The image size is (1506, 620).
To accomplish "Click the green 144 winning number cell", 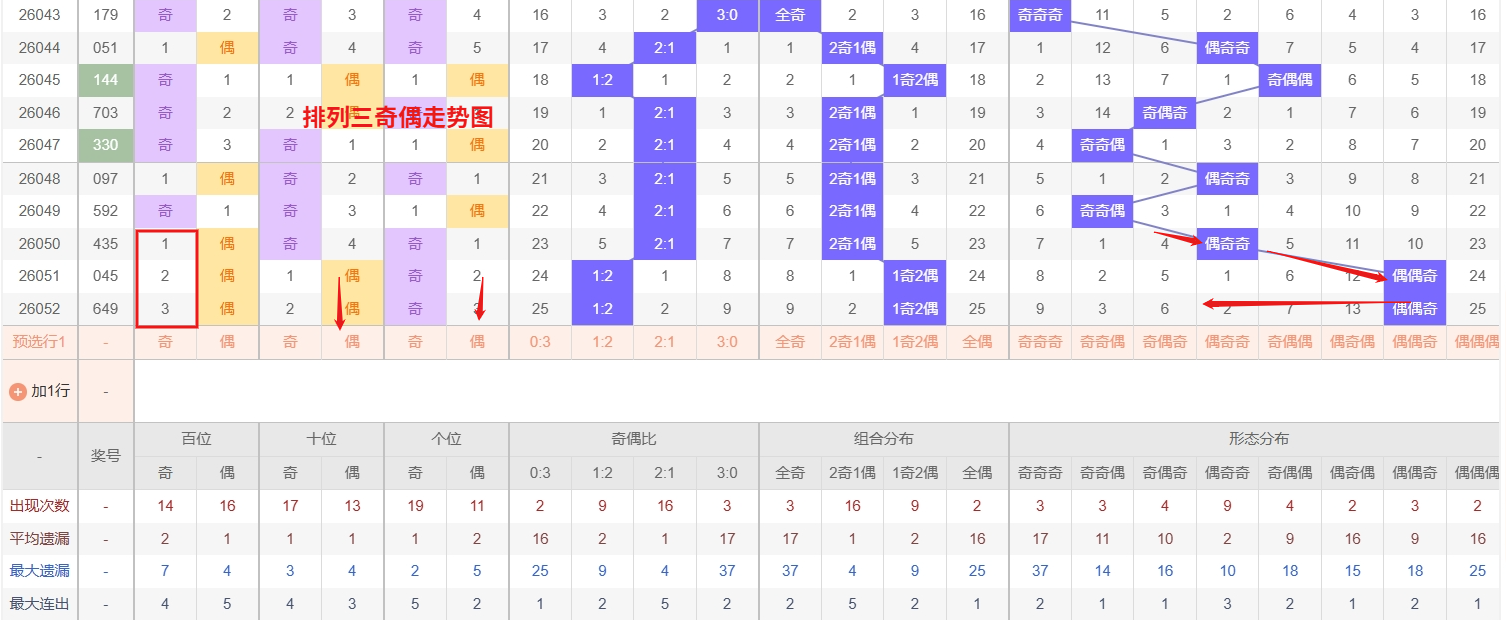I will [105, 80].
